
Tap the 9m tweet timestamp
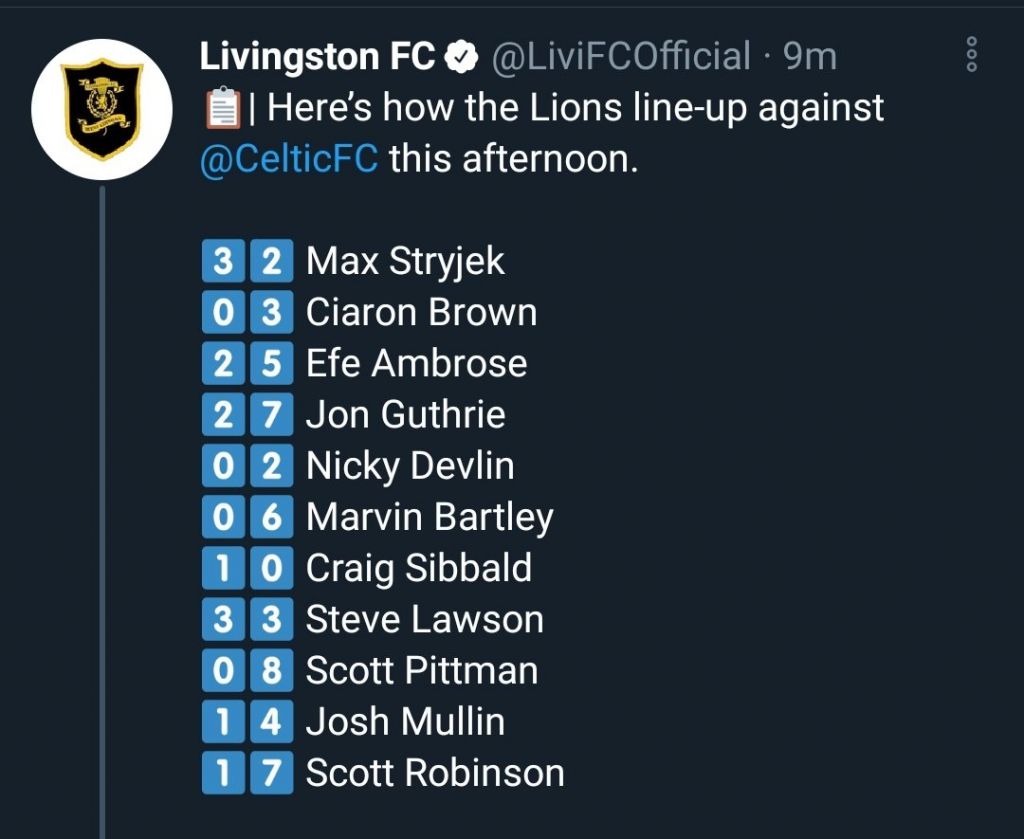pos(810,57)
